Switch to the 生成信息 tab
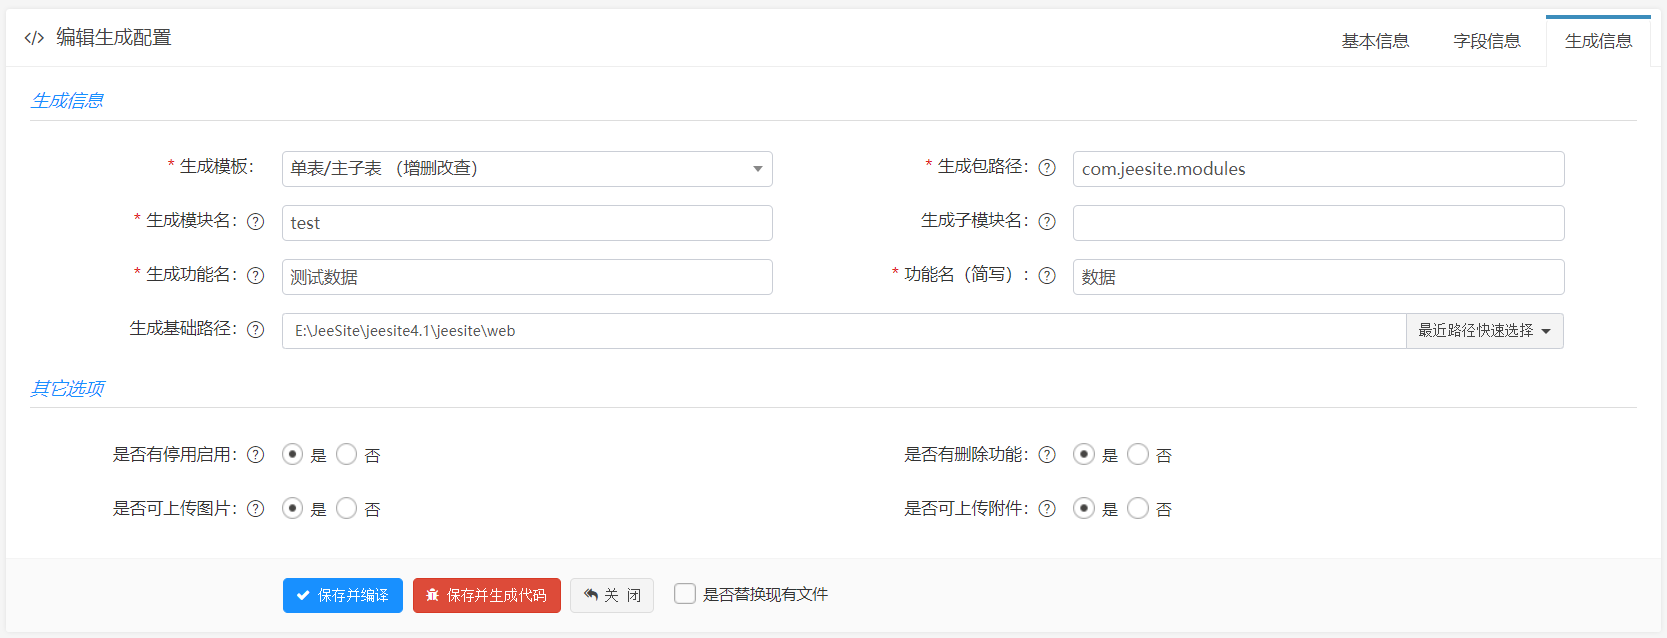This screenshot has width=1667, height=638. [1598, 41]
